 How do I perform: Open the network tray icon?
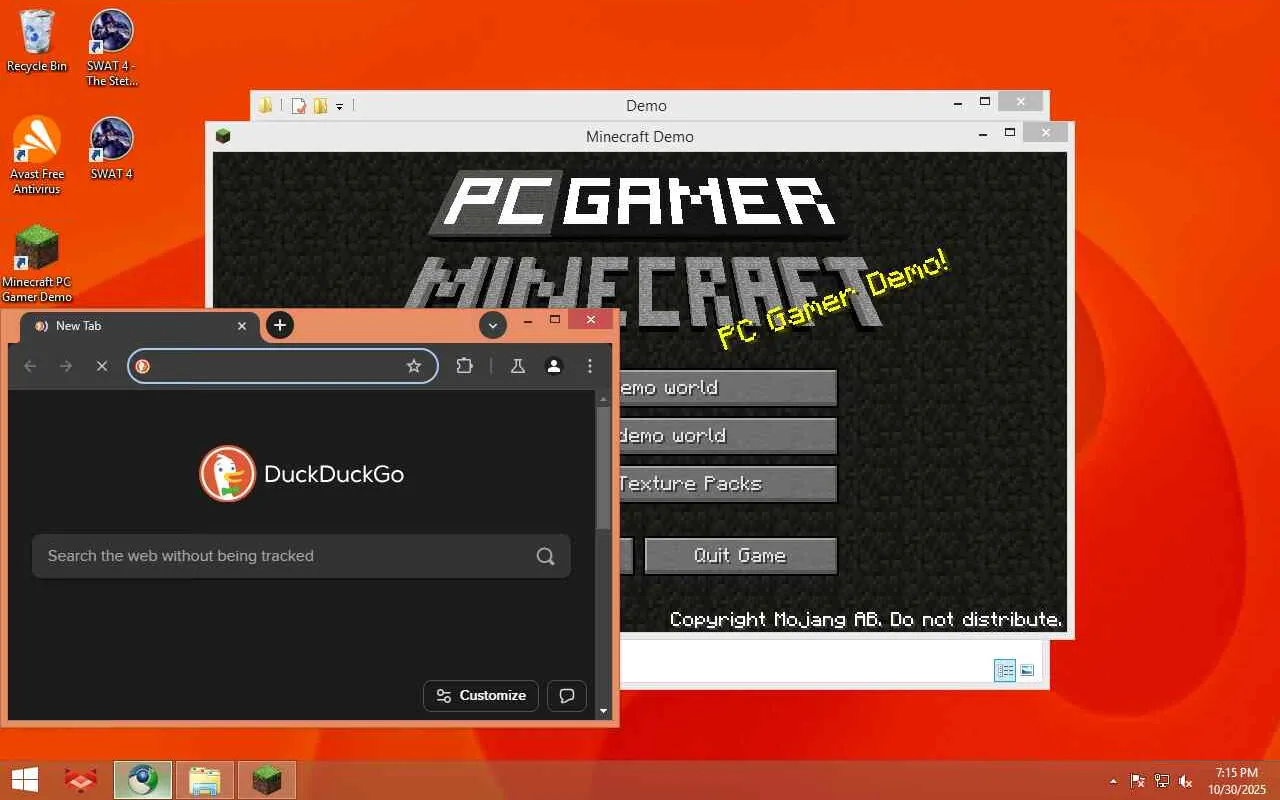1162,781
